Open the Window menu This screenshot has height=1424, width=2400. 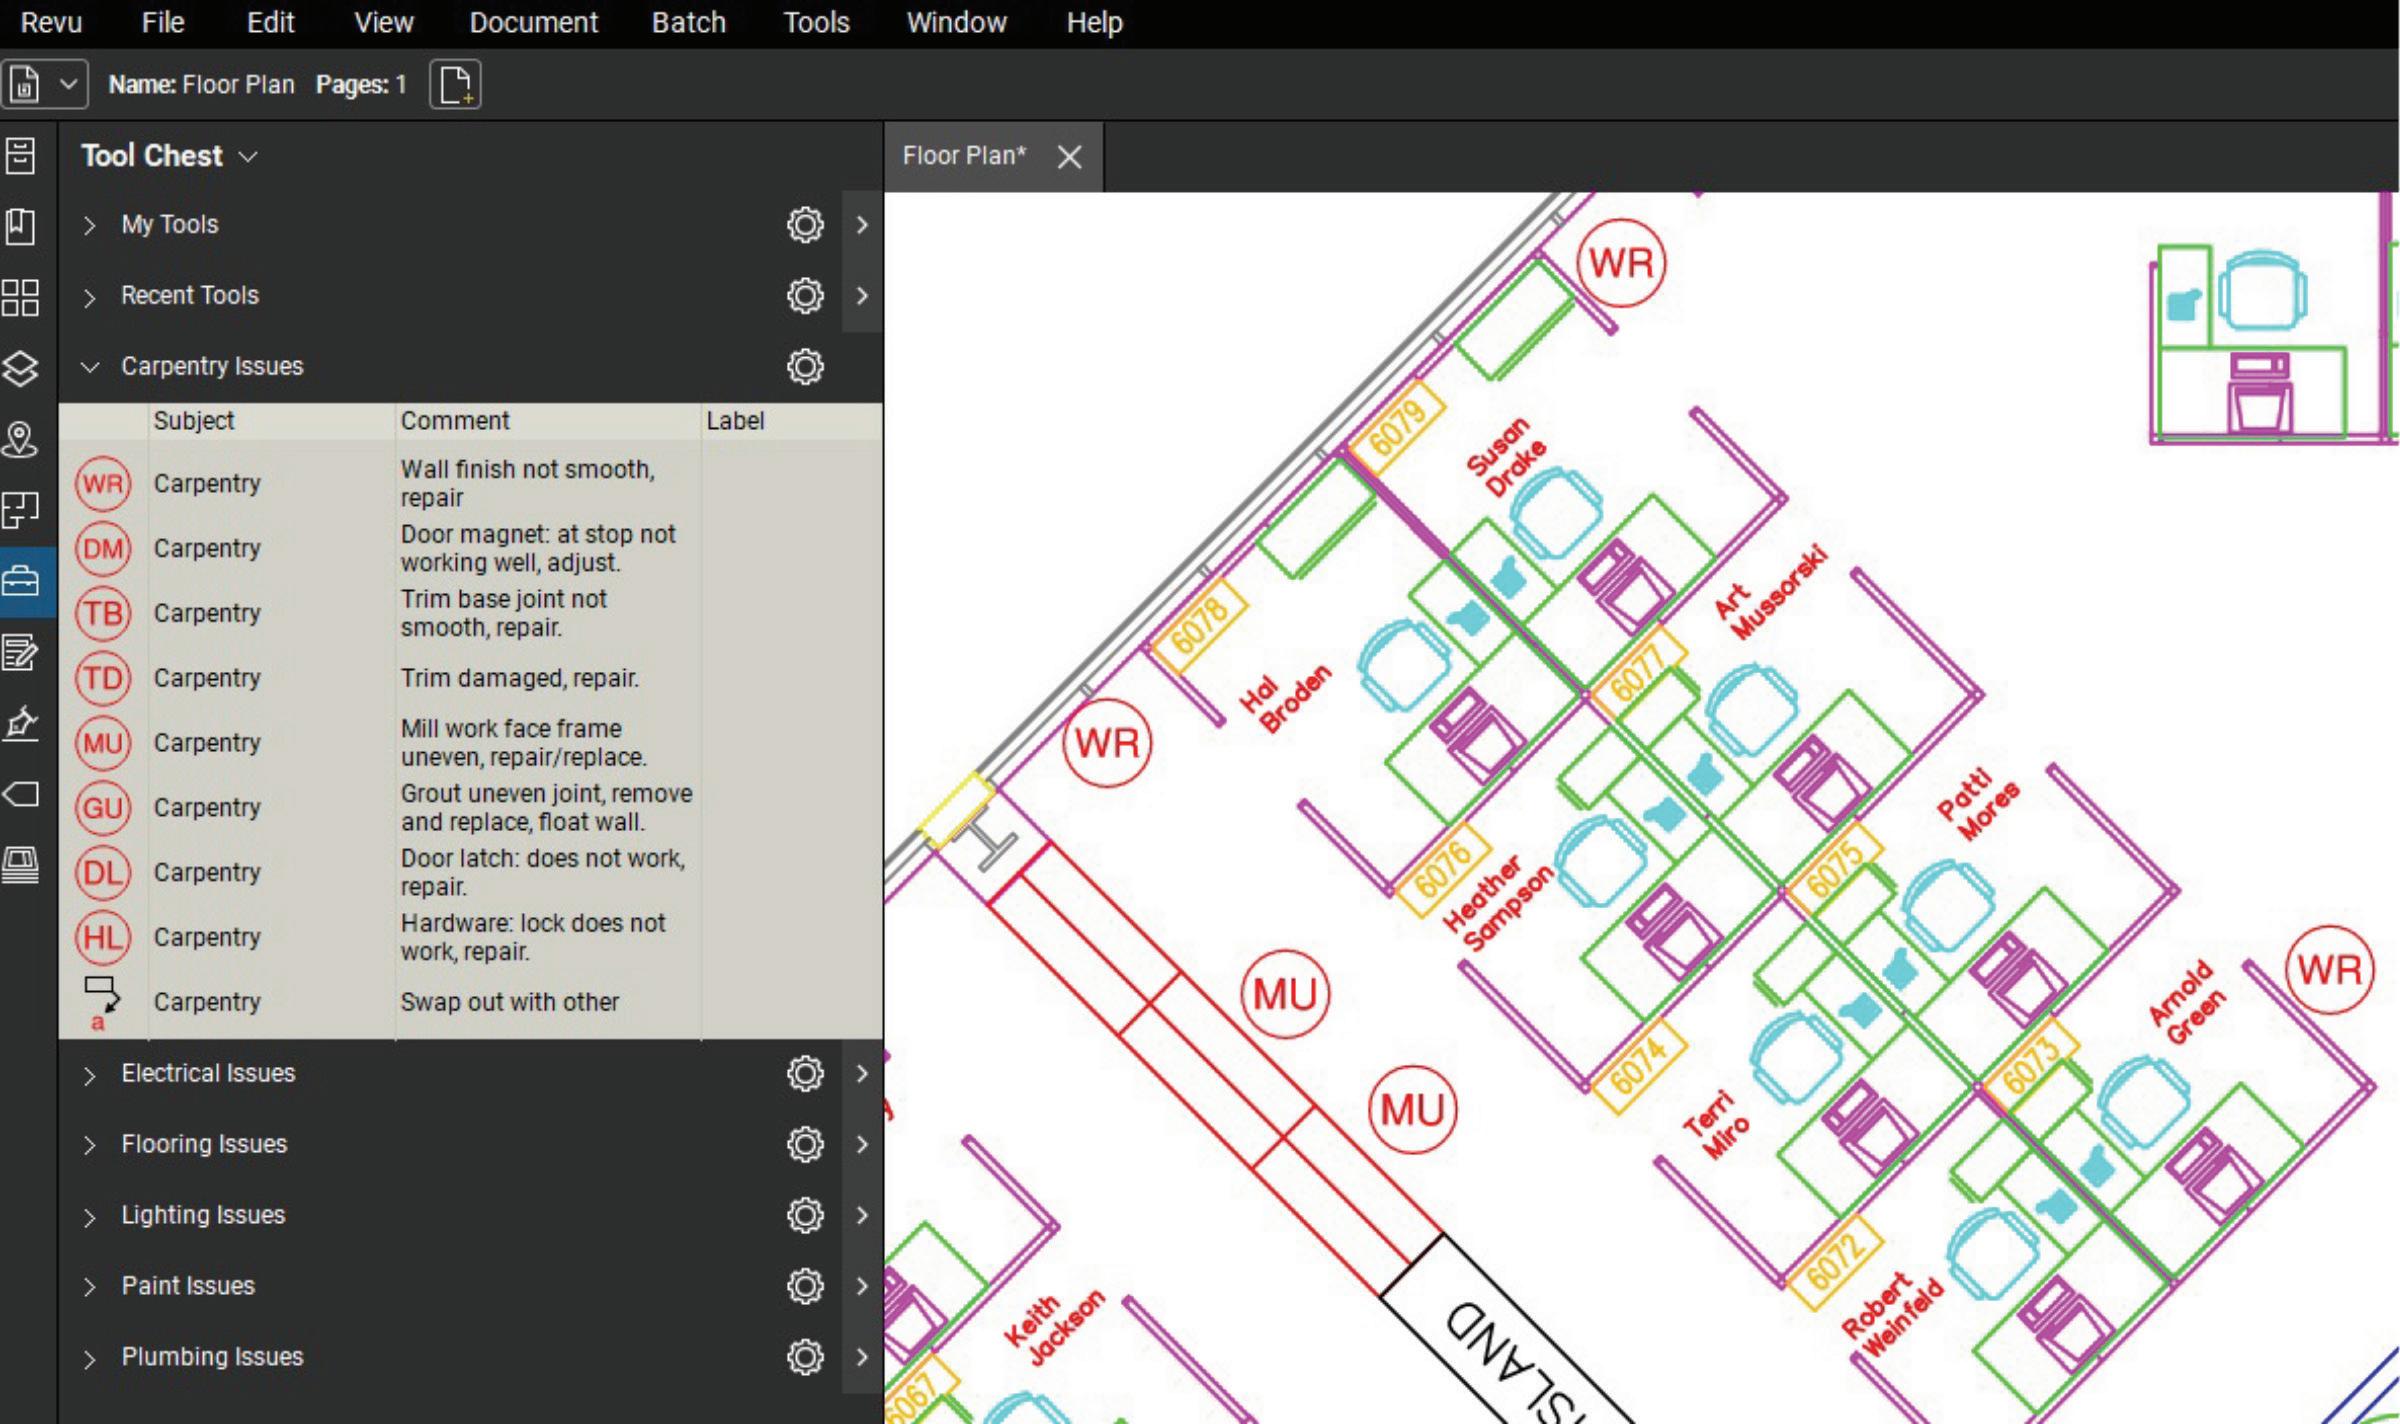[956, 22]
